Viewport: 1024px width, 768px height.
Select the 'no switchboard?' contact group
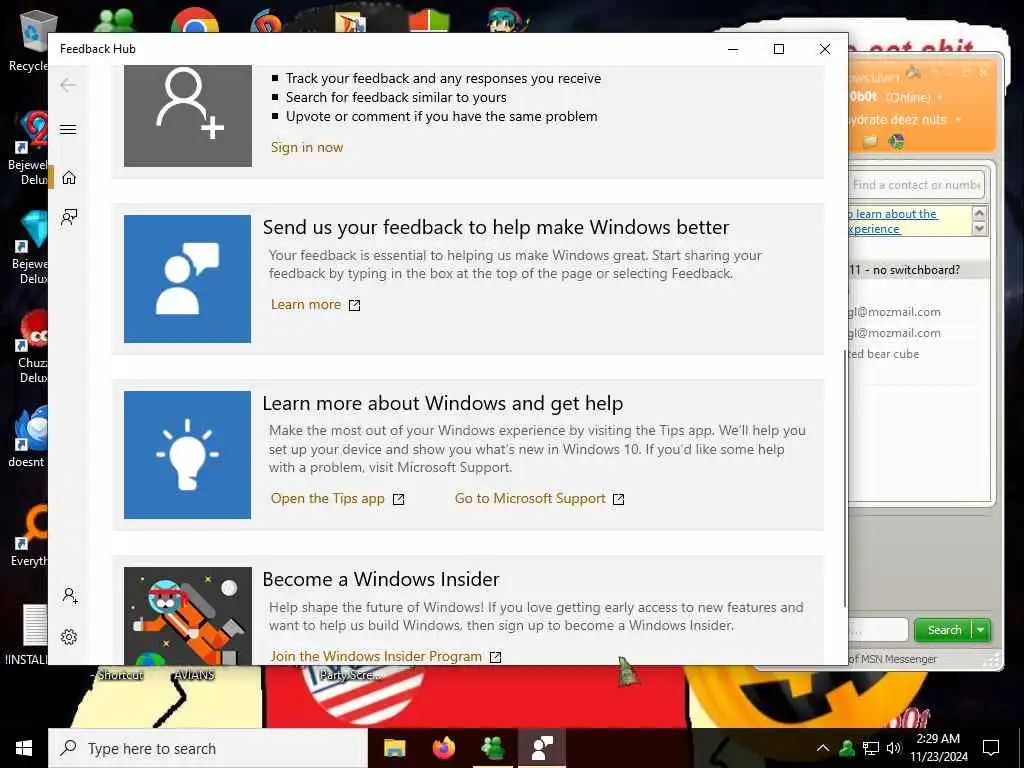pos(918,270)
